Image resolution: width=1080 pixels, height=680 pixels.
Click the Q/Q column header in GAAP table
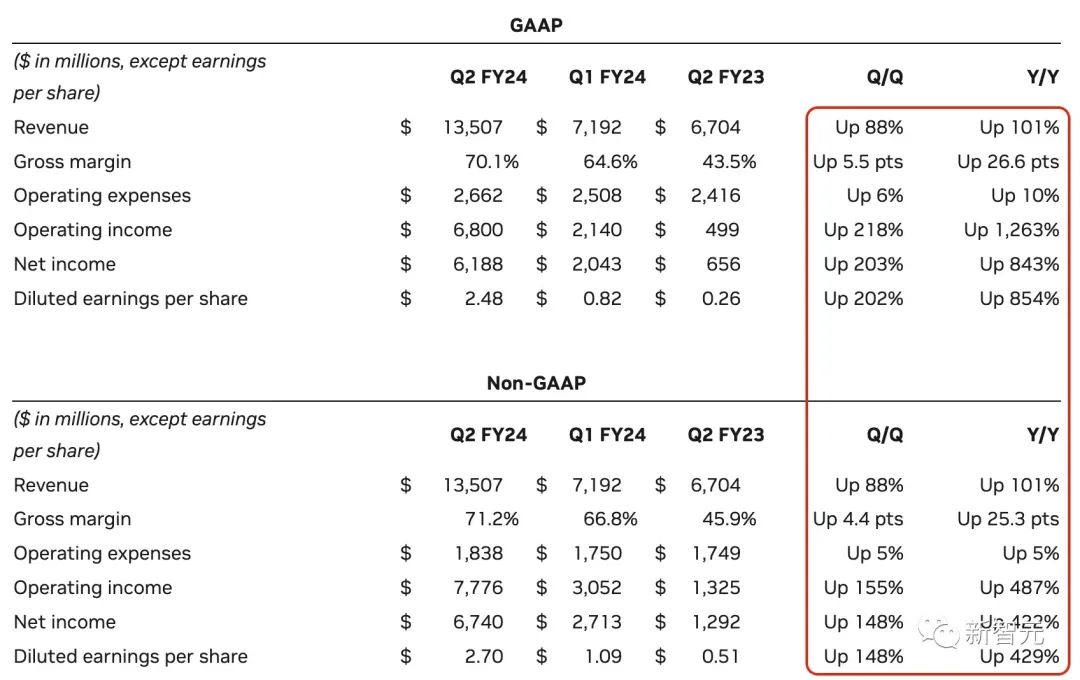click(x=884, y=77)
